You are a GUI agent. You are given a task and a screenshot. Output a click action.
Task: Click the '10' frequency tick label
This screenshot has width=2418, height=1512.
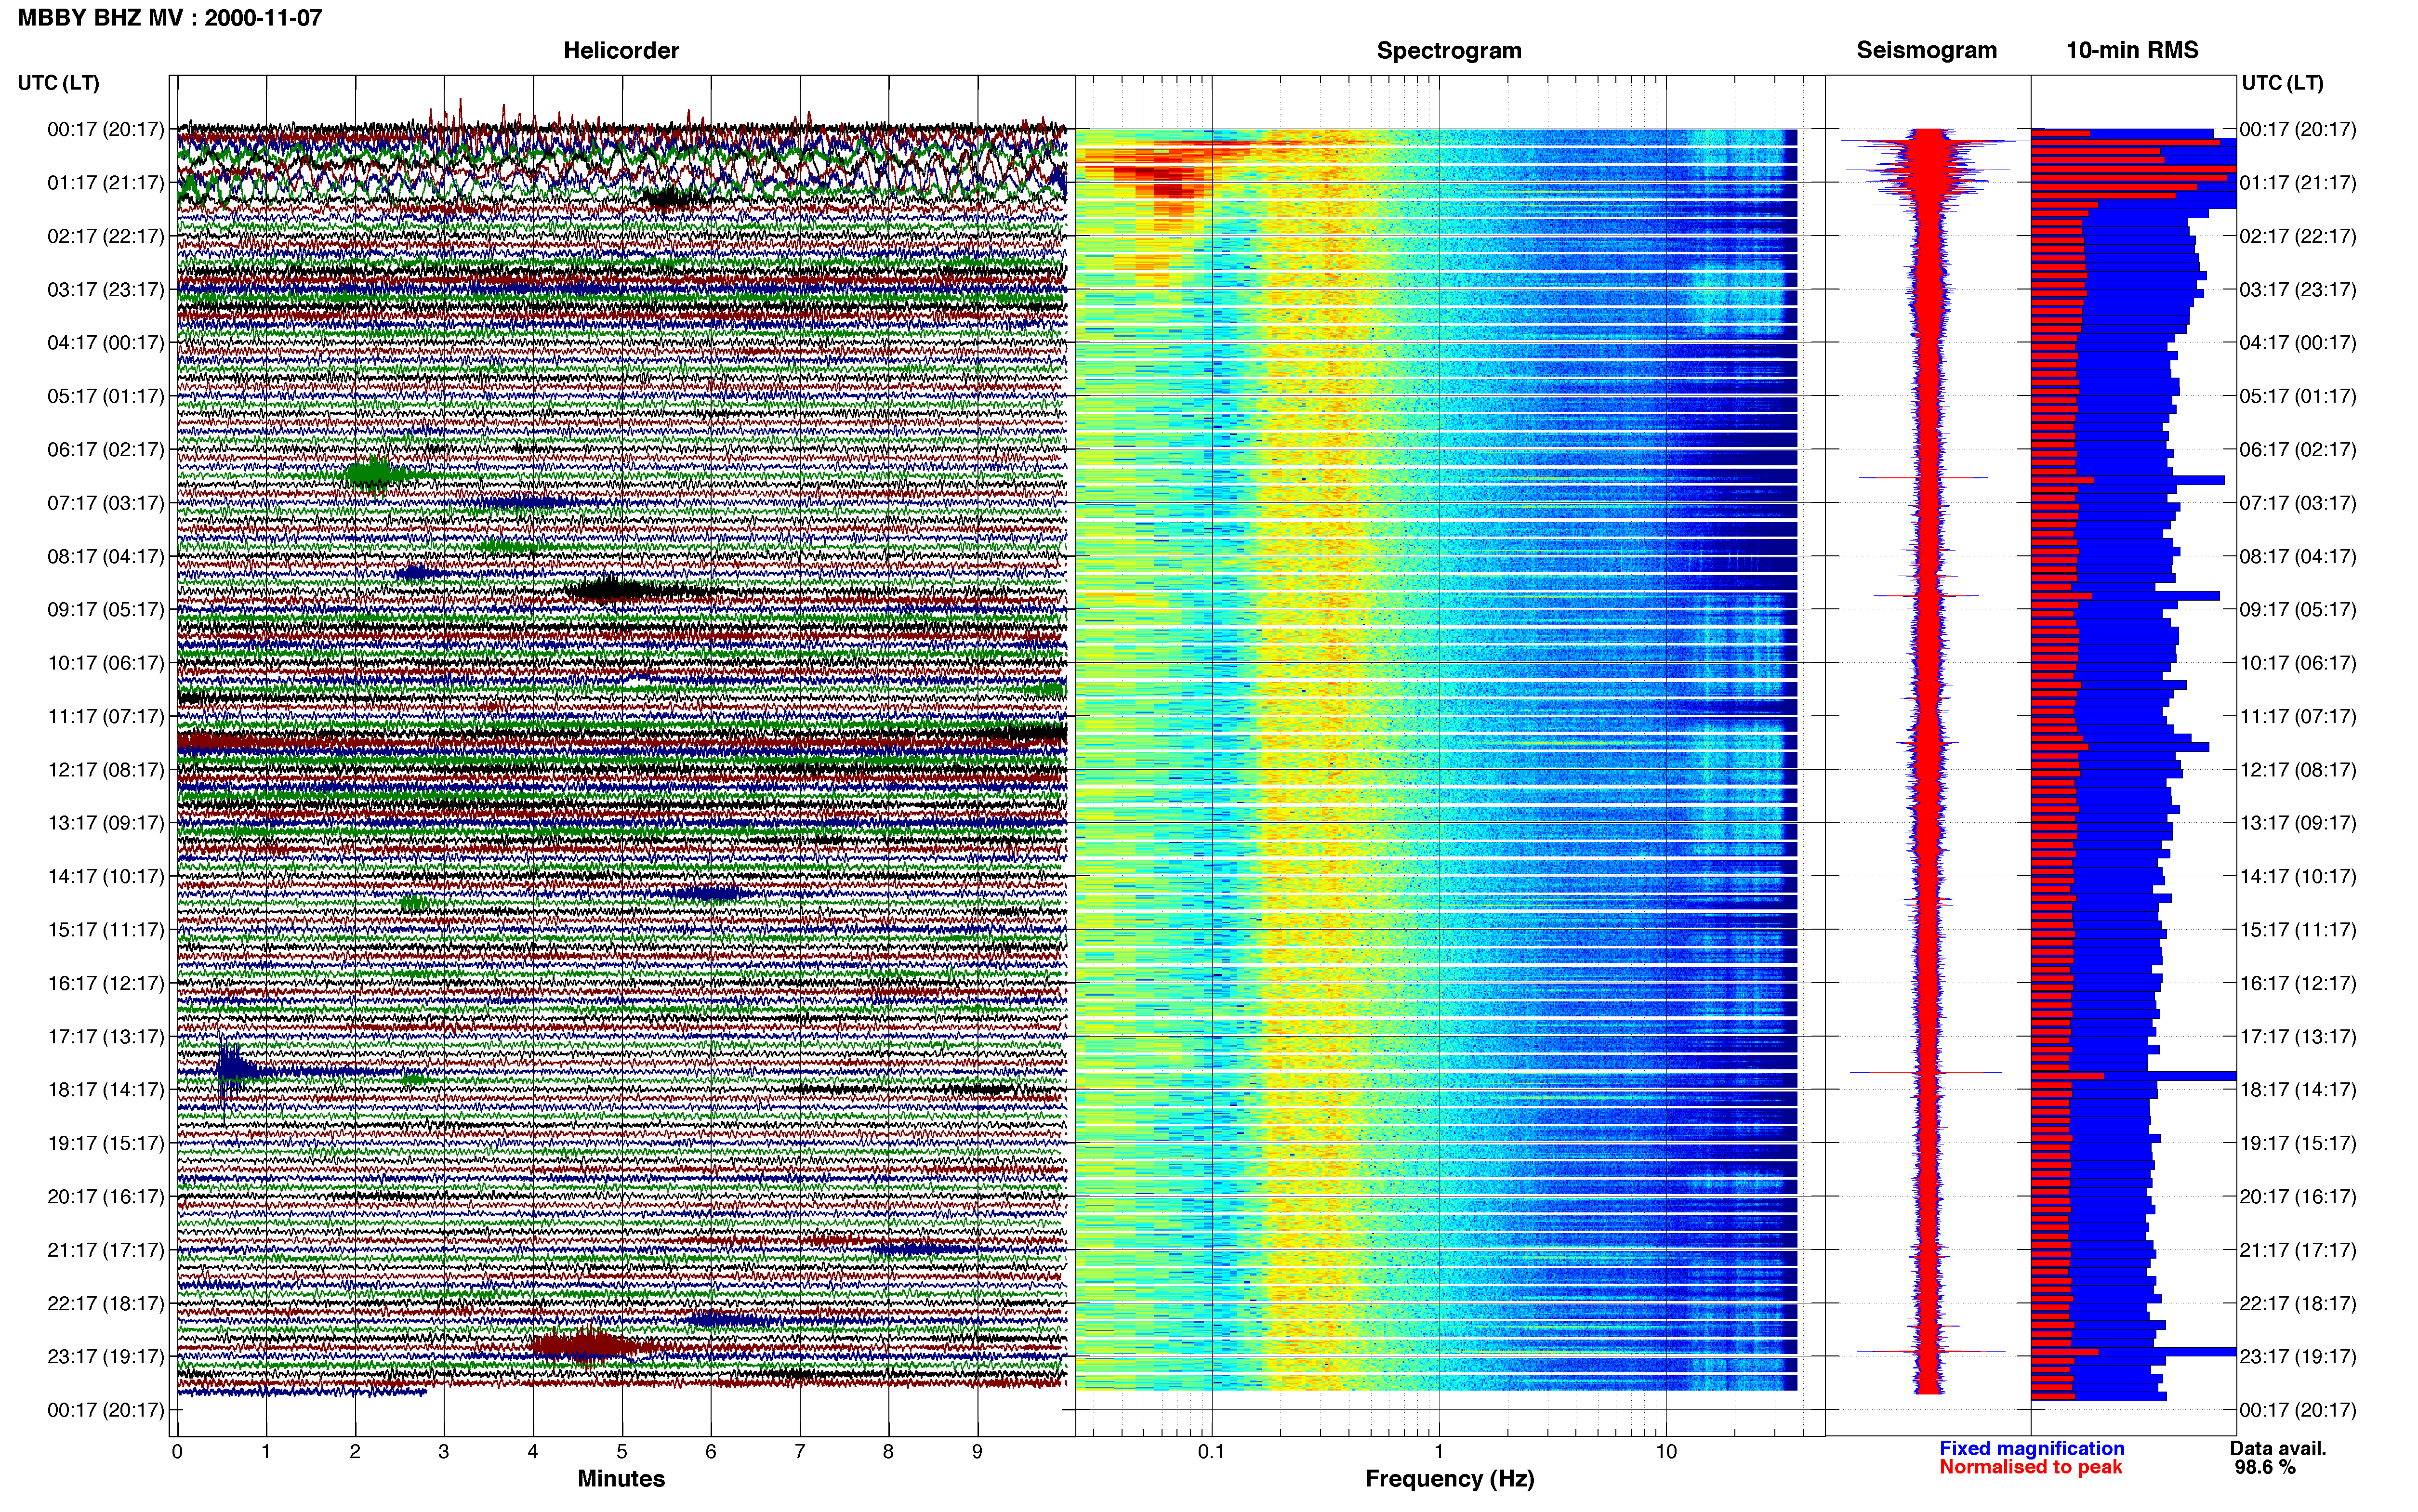1666,1452
